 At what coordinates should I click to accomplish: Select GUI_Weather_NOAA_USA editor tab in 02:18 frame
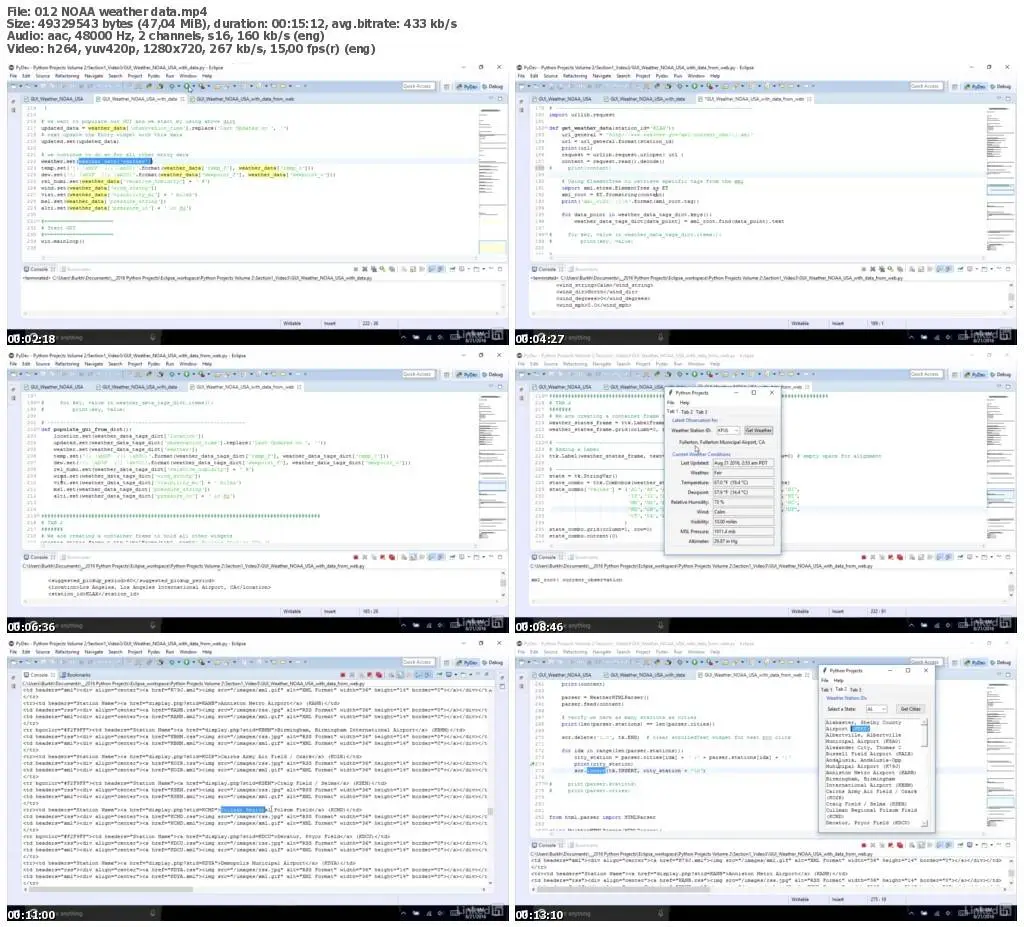tap(56, 99)
